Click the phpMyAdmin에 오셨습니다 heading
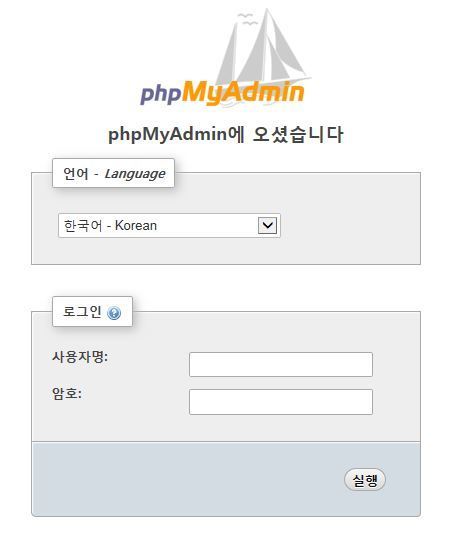The image size is (451, 540). click(x=226, y=134)
